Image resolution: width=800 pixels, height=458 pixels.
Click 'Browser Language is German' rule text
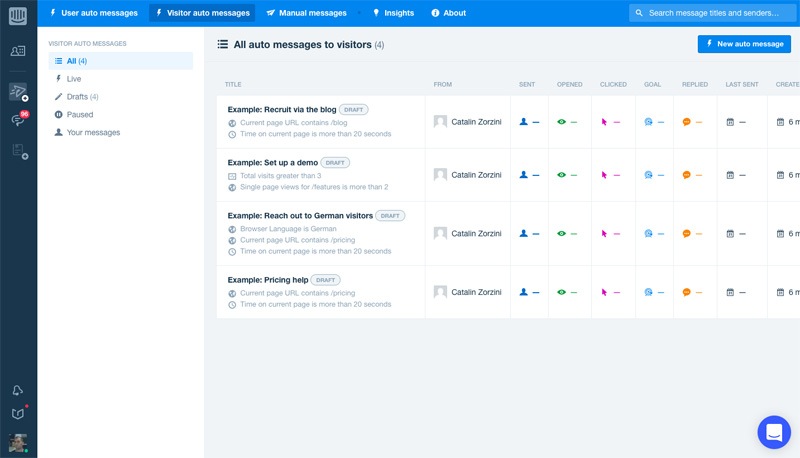click(288, 229)
